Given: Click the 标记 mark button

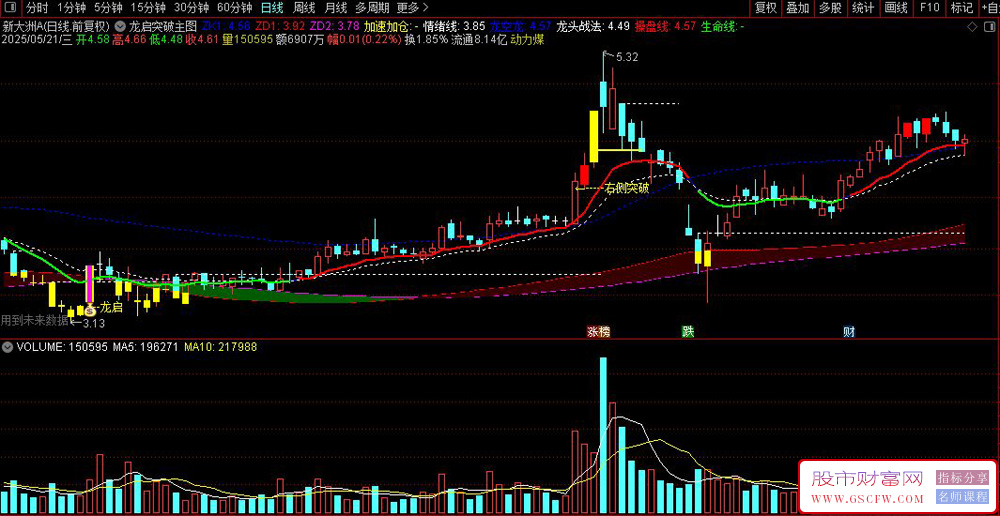Looking at the screenshot, I should pyautogui.click(x=961, y=8).
